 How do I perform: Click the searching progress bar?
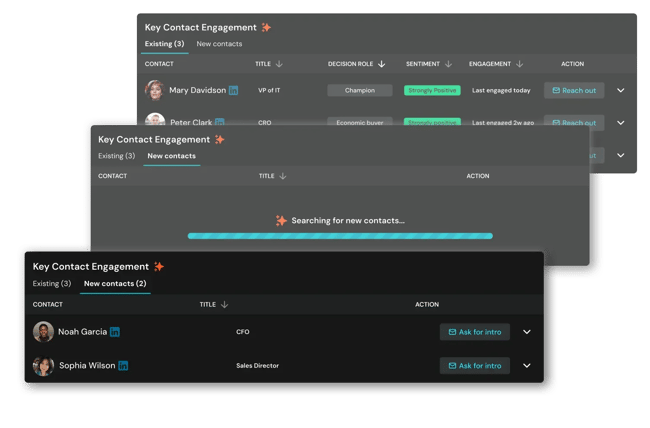tap(340, 236)
